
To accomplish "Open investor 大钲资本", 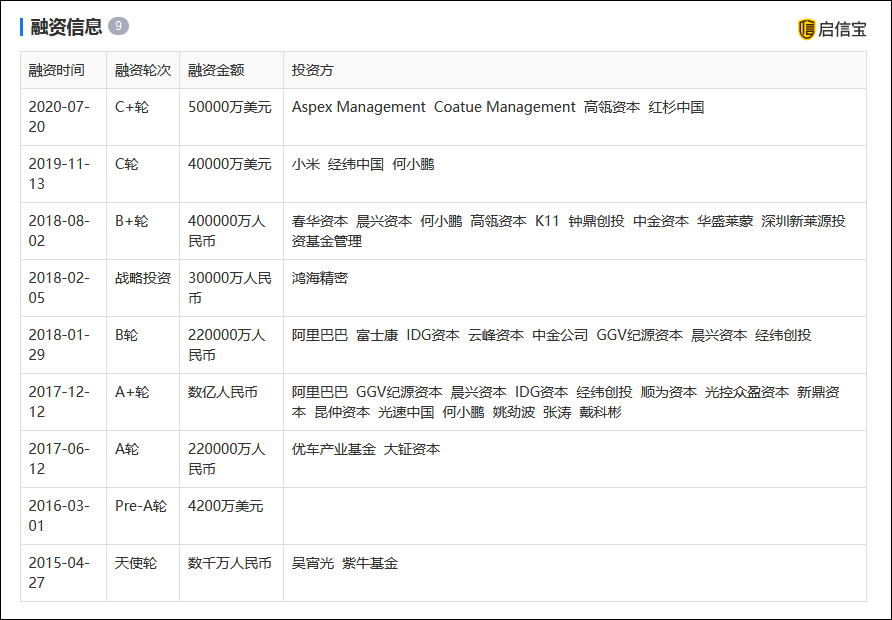I will coord(412,449).
